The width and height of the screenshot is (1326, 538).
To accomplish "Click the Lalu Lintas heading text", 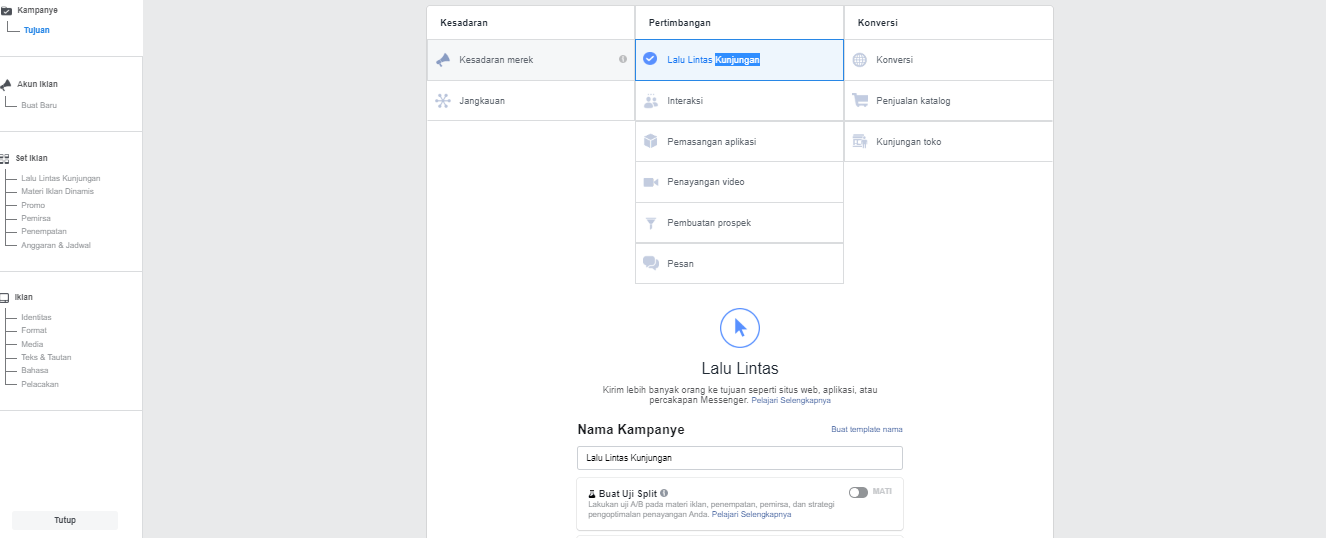I will 740,369.
